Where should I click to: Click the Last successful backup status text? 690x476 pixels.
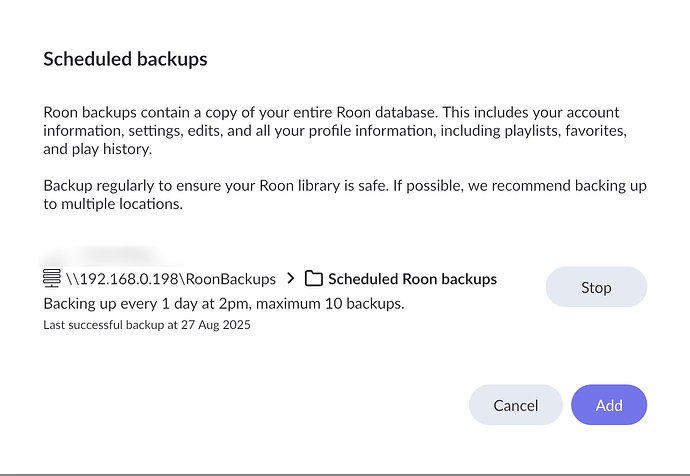[147, 325]
